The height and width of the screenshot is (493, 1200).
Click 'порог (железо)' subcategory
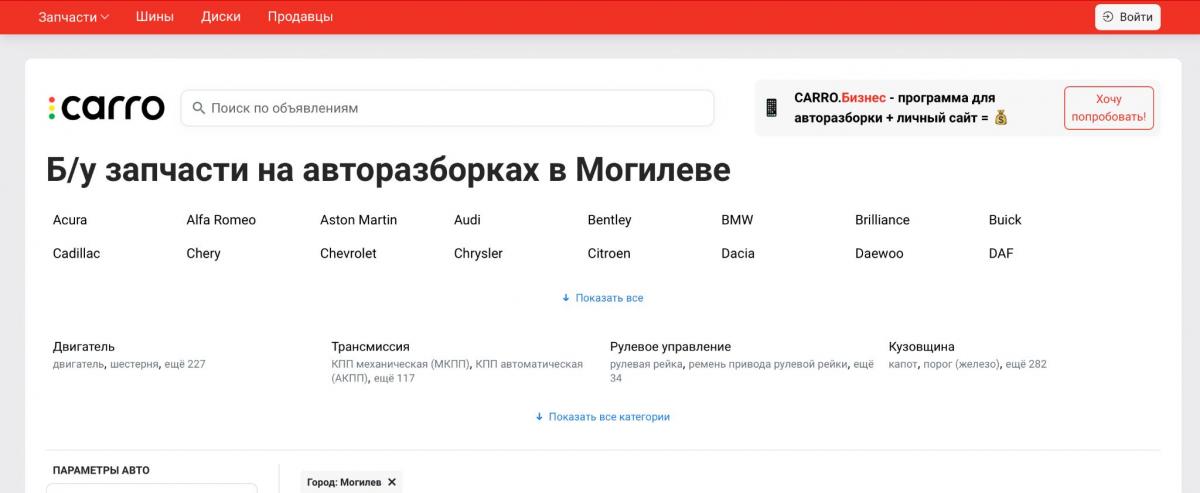click(960, 364)
